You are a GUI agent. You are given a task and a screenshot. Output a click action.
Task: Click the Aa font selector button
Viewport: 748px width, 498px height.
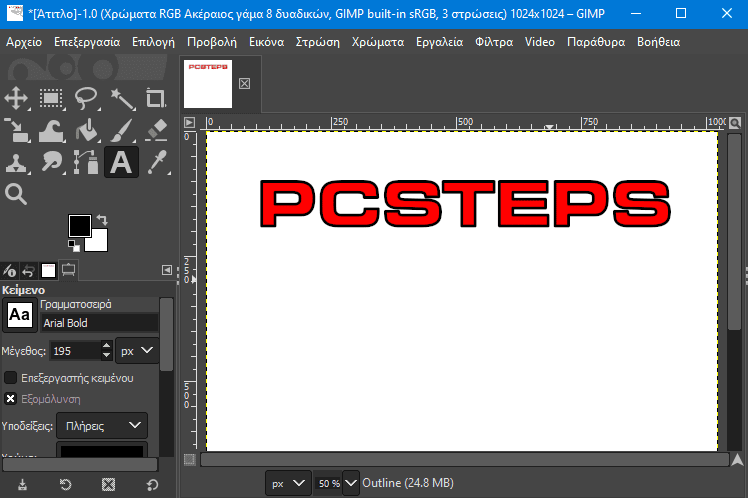[x=20, y=315]
